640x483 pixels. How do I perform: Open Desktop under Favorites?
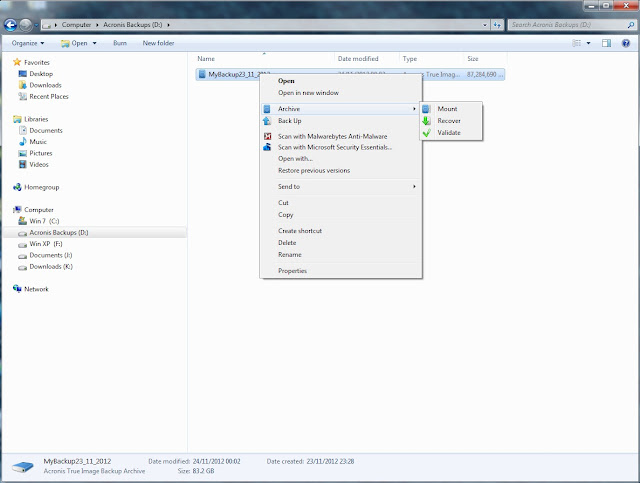(41, 74)
